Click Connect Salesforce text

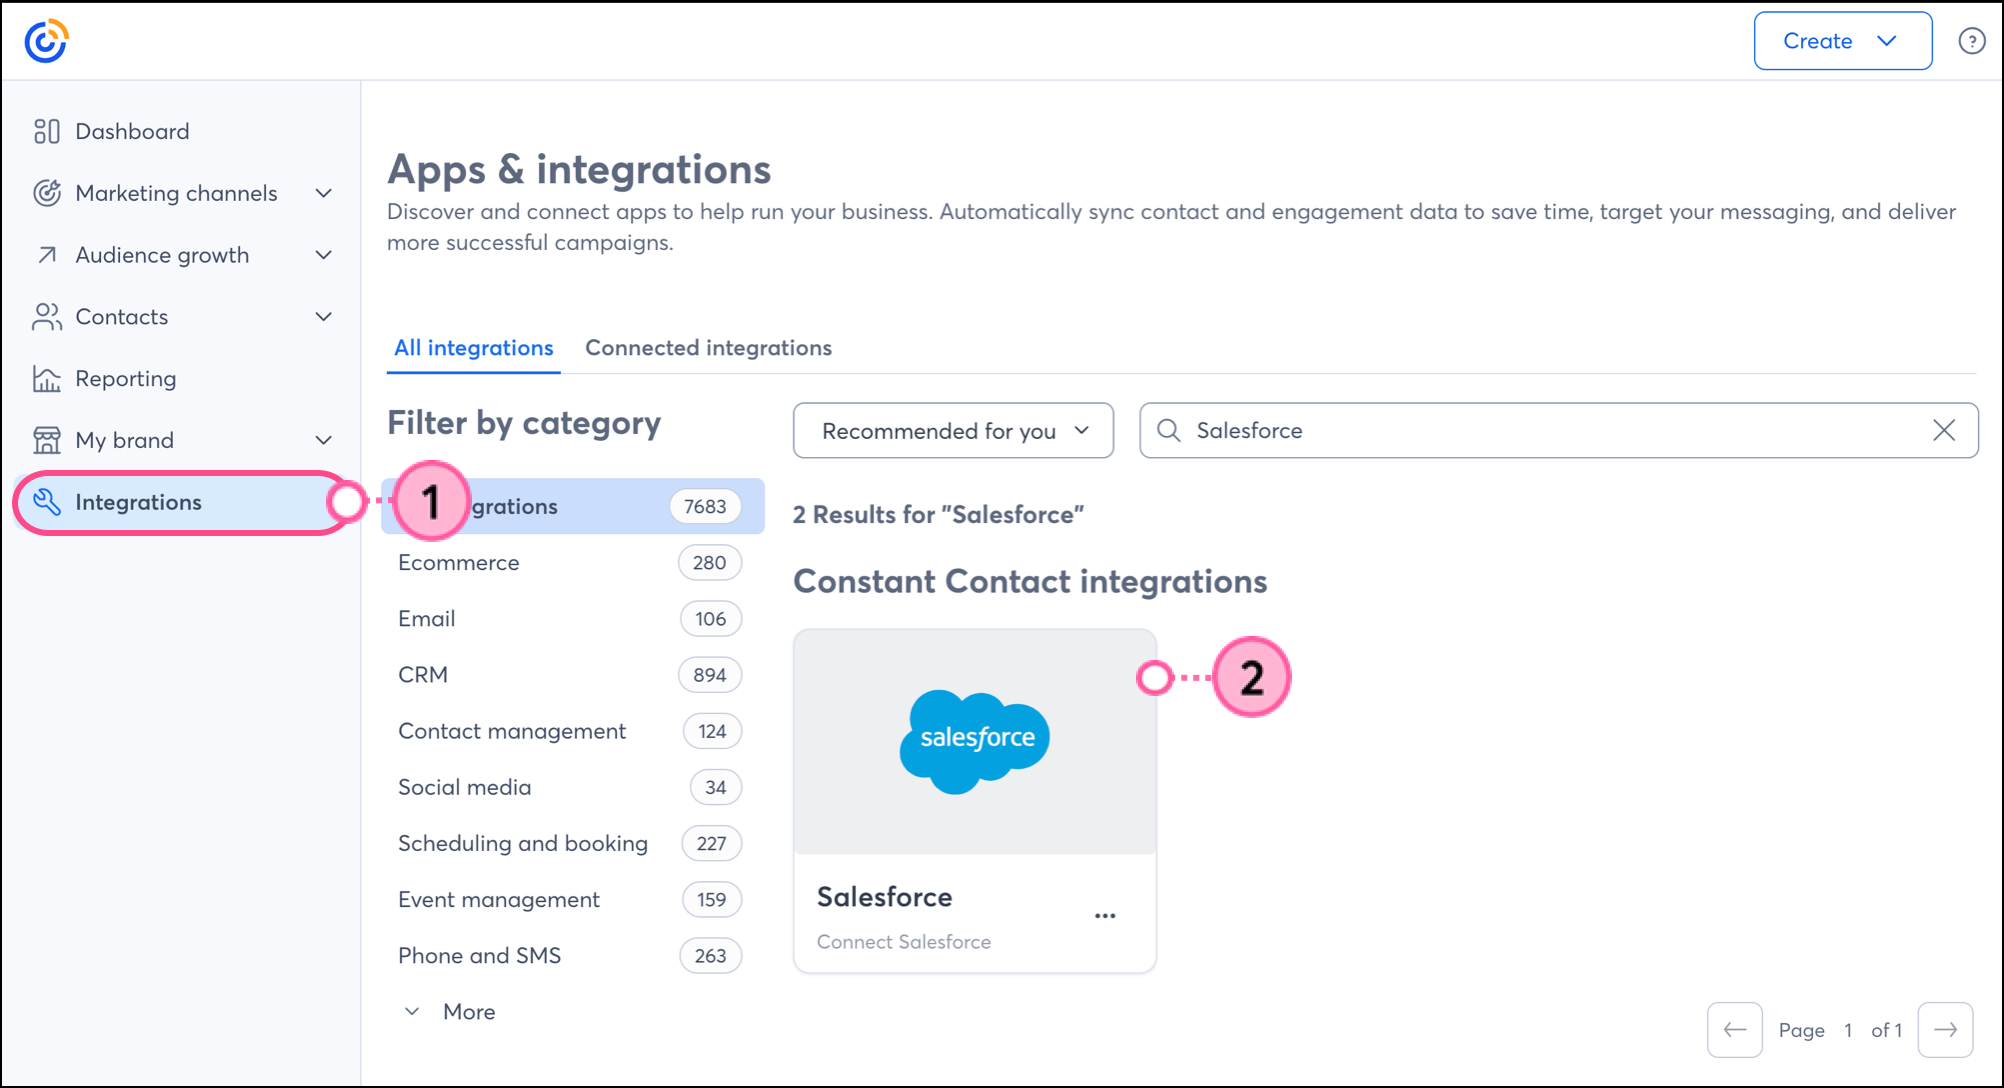(x=904, y=942)
